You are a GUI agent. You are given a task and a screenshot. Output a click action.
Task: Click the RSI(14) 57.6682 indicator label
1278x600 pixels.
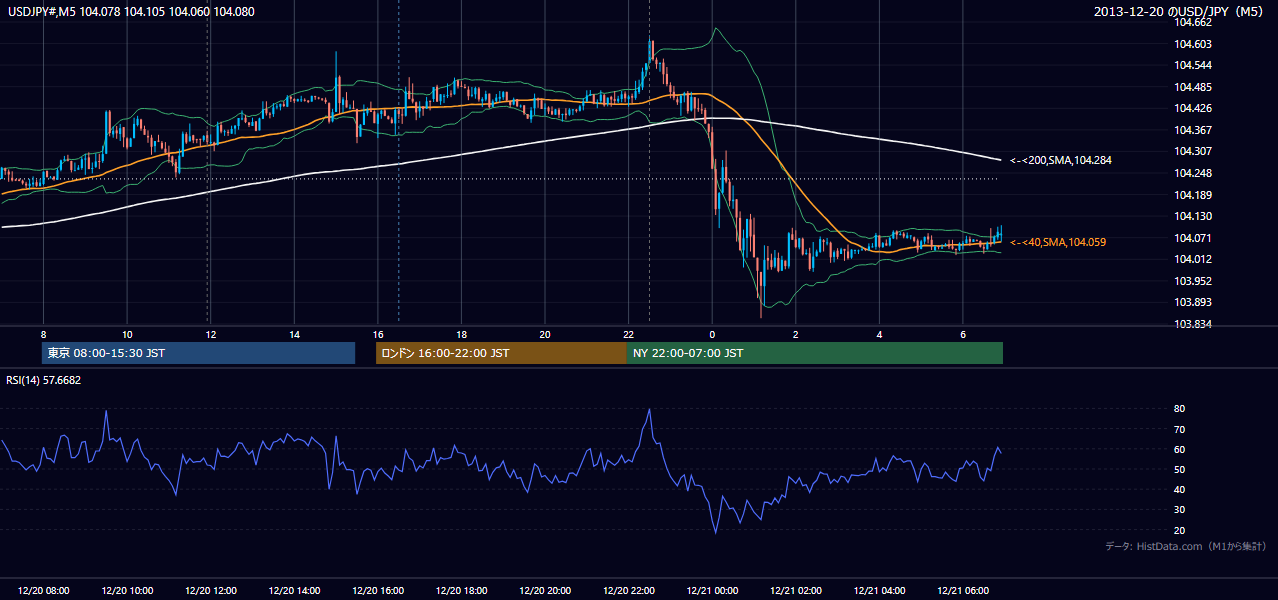coord(43,380)
